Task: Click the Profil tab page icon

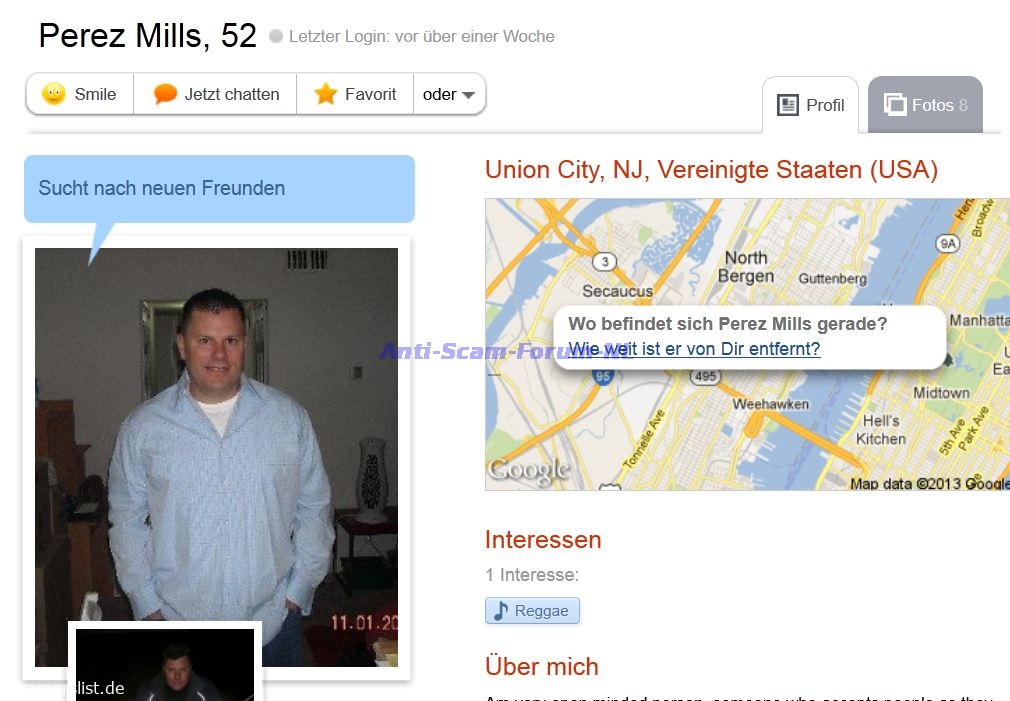Action: coord(787,105)
